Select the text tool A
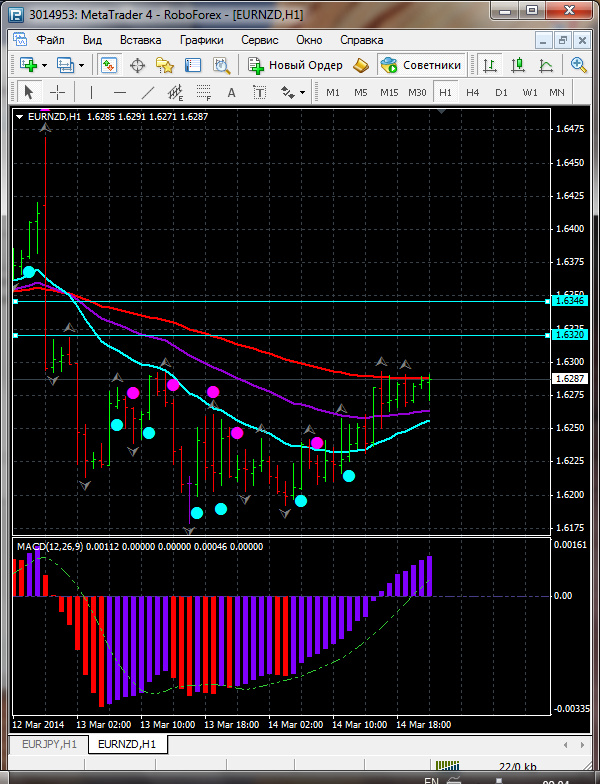The width and height of the screenshot is (600, 784). click(x=231, y=92)
